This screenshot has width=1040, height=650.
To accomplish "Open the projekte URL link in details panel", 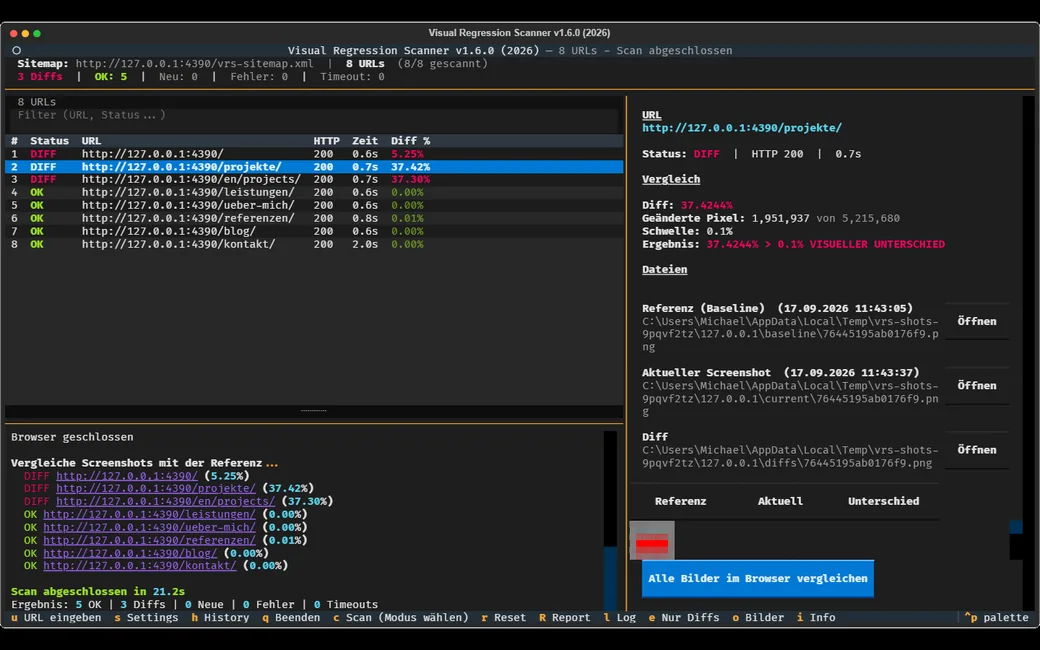I will [742, 127].
